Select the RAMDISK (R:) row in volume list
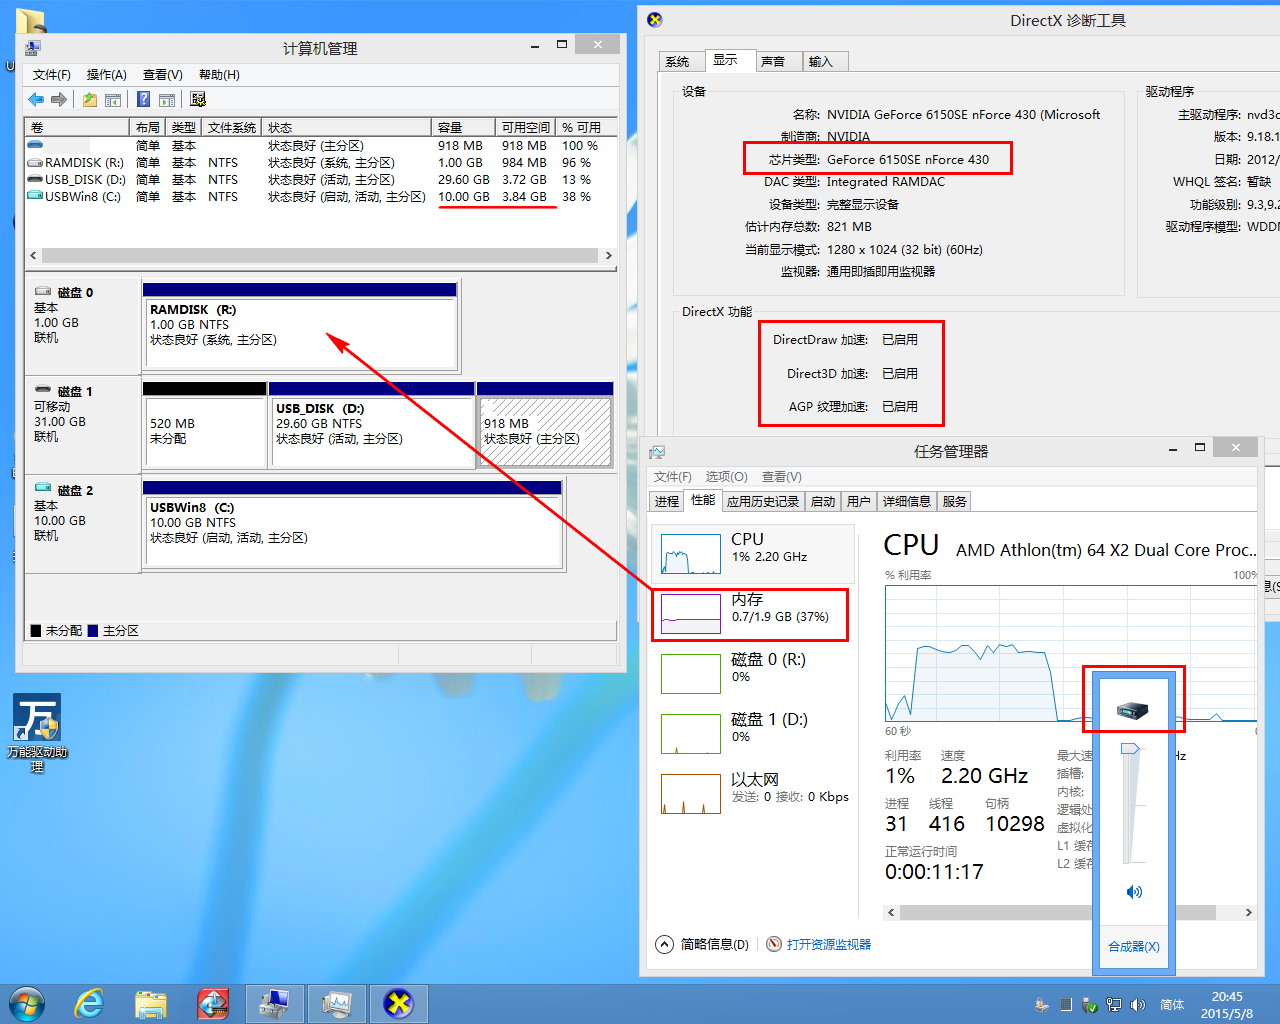Viewport: 1280px width, 1024px height. coord(320,162)
